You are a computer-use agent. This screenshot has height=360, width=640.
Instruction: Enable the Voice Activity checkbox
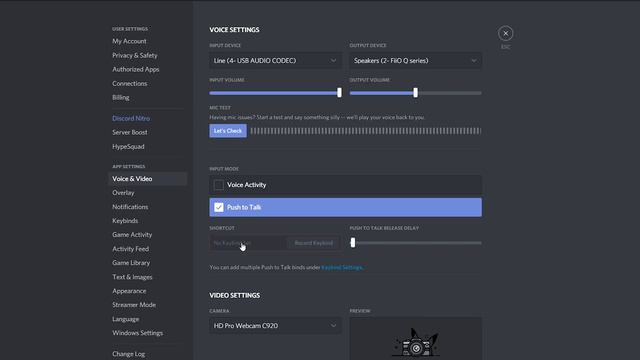(219, 185)
